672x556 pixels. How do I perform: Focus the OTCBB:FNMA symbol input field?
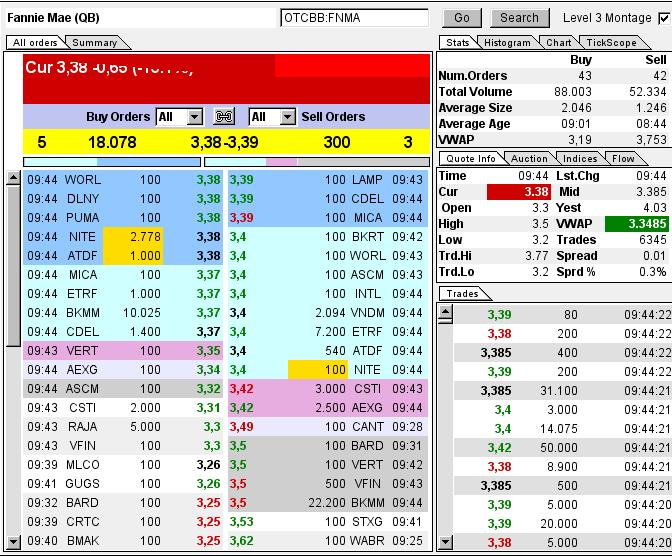tap(354, 18)
